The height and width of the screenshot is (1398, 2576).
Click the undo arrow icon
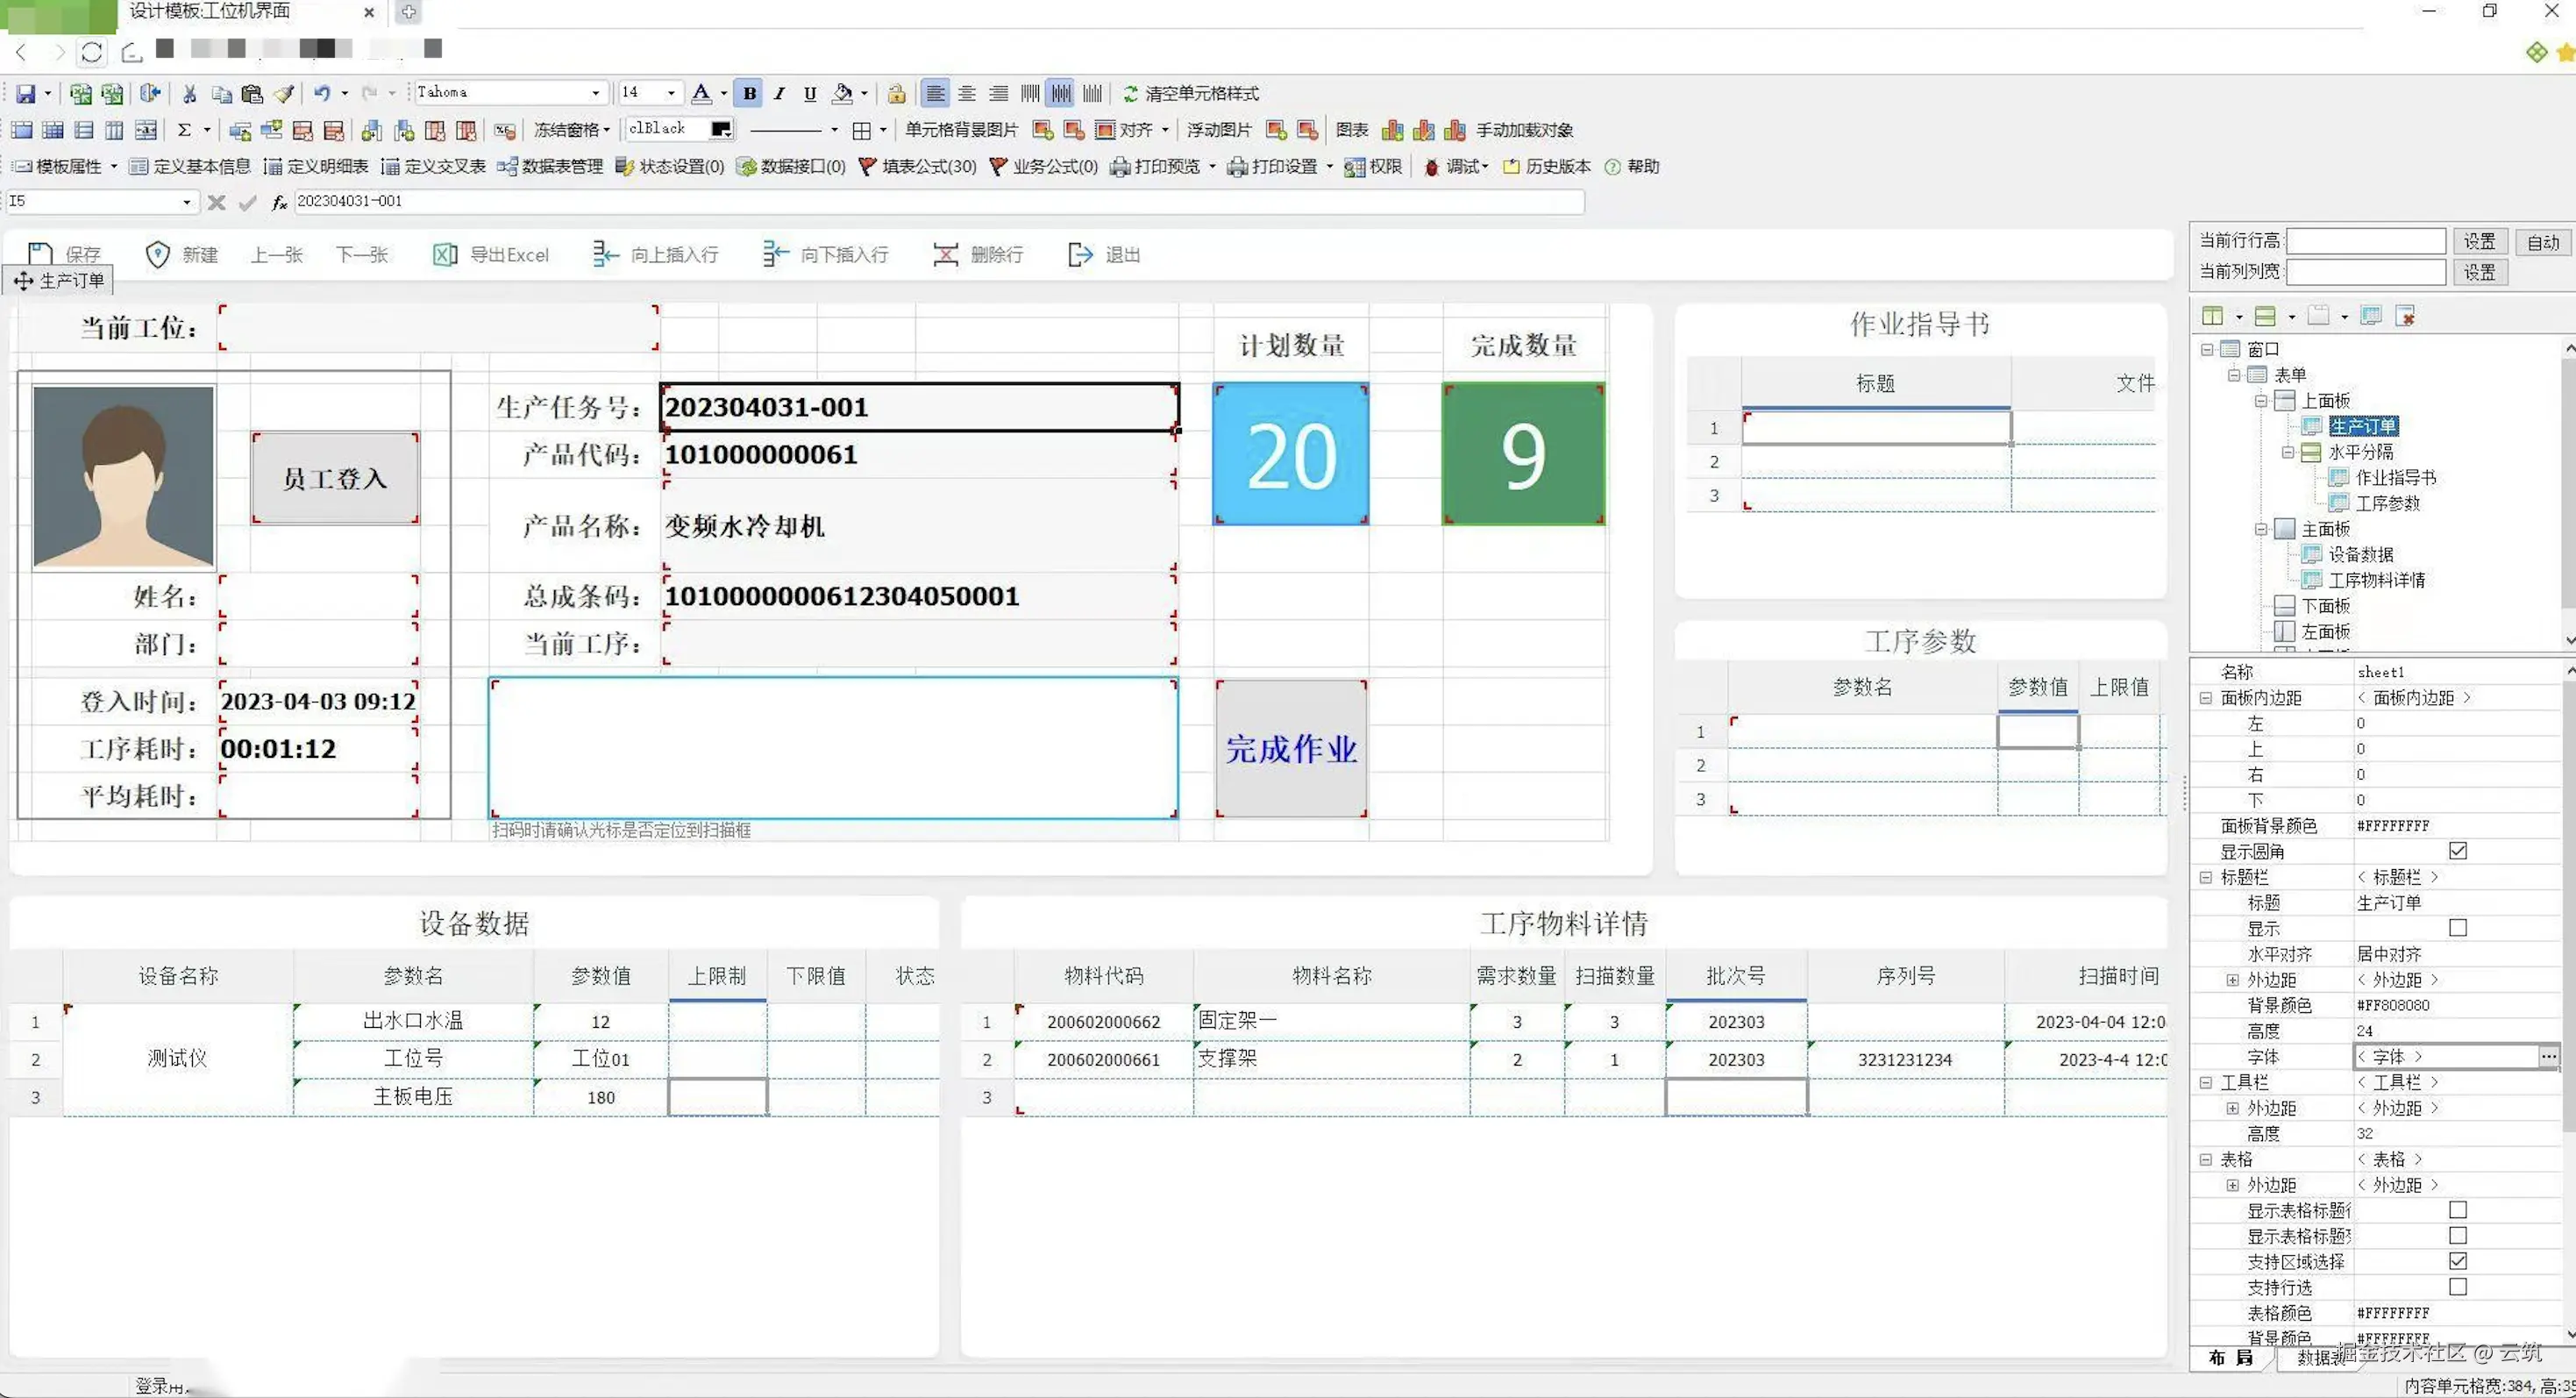(x=321, y=93)
